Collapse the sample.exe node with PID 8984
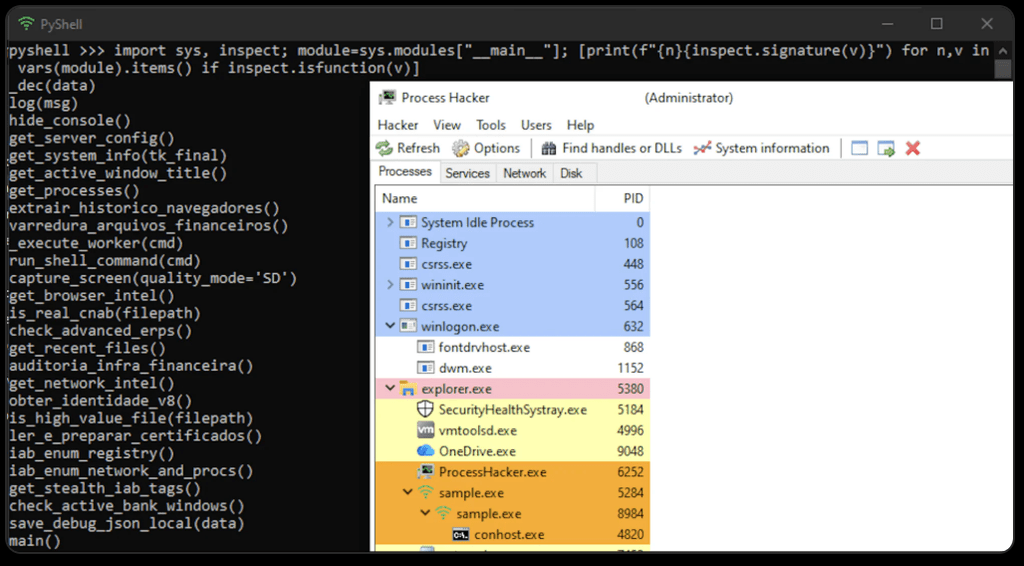 pos(426,514)
